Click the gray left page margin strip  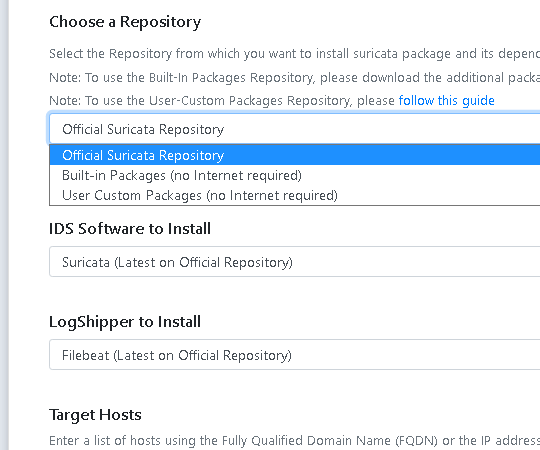[4, 225]
